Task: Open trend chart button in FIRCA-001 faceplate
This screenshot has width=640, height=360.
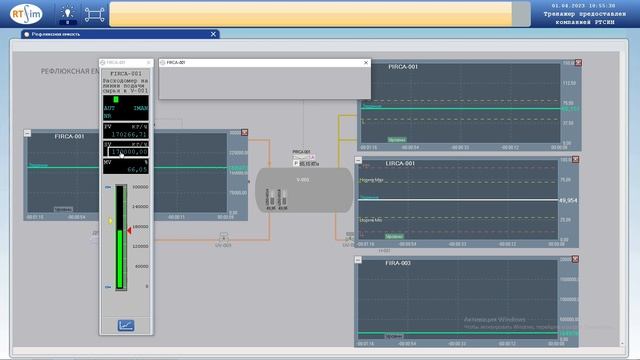Action: [126, 325]
